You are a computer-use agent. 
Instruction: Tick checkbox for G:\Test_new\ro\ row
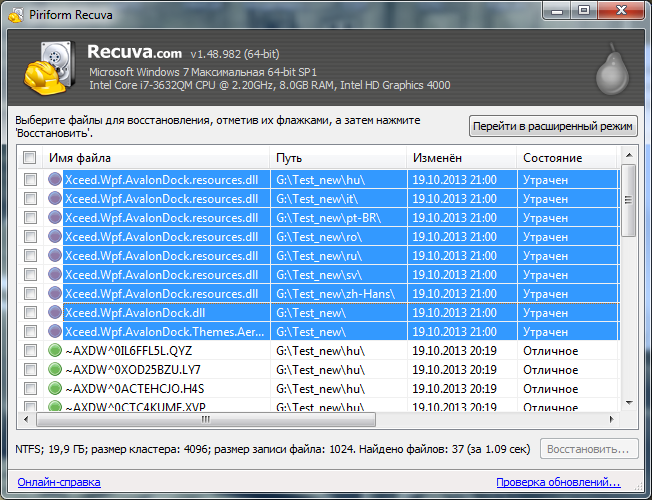[x=30, y=237]
